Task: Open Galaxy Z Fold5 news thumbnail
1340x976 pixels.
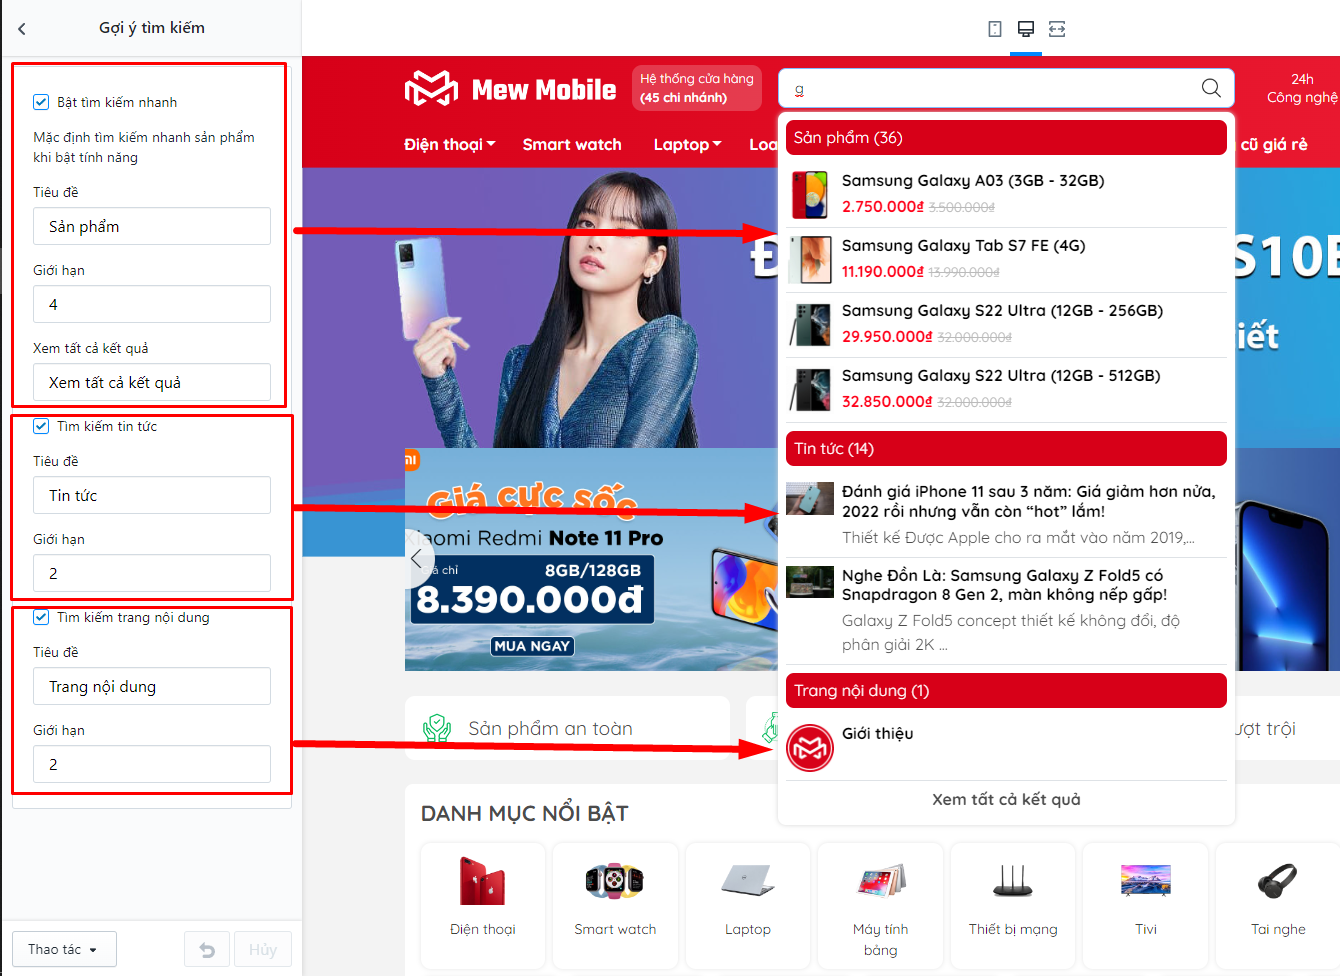Action: (810, 582)
